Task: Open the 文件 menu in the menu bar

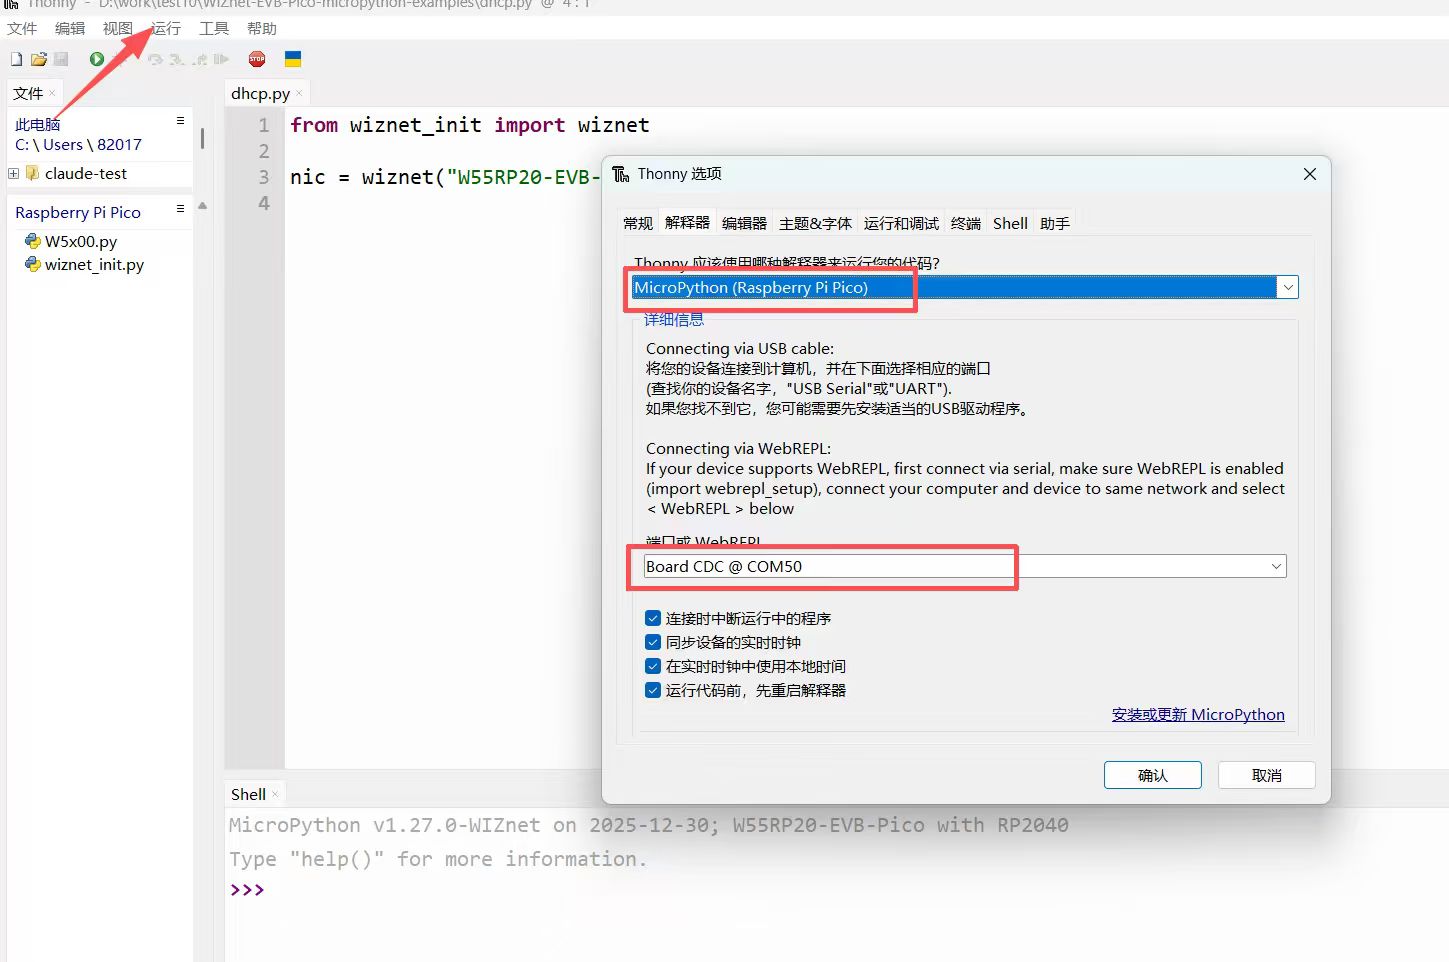Action: [x=22, y=29]
